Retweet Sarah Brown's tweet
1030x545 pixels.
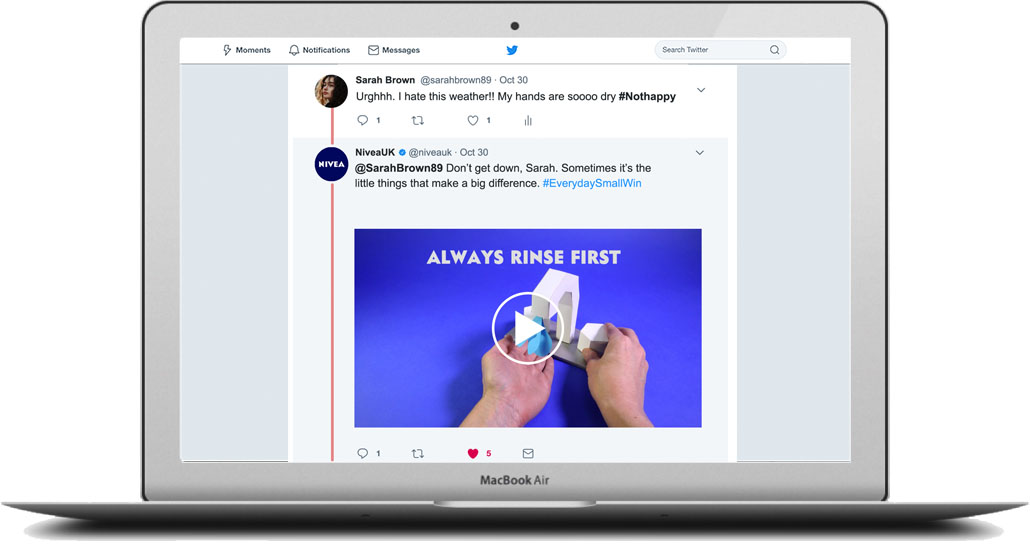(x=418, y=120)
